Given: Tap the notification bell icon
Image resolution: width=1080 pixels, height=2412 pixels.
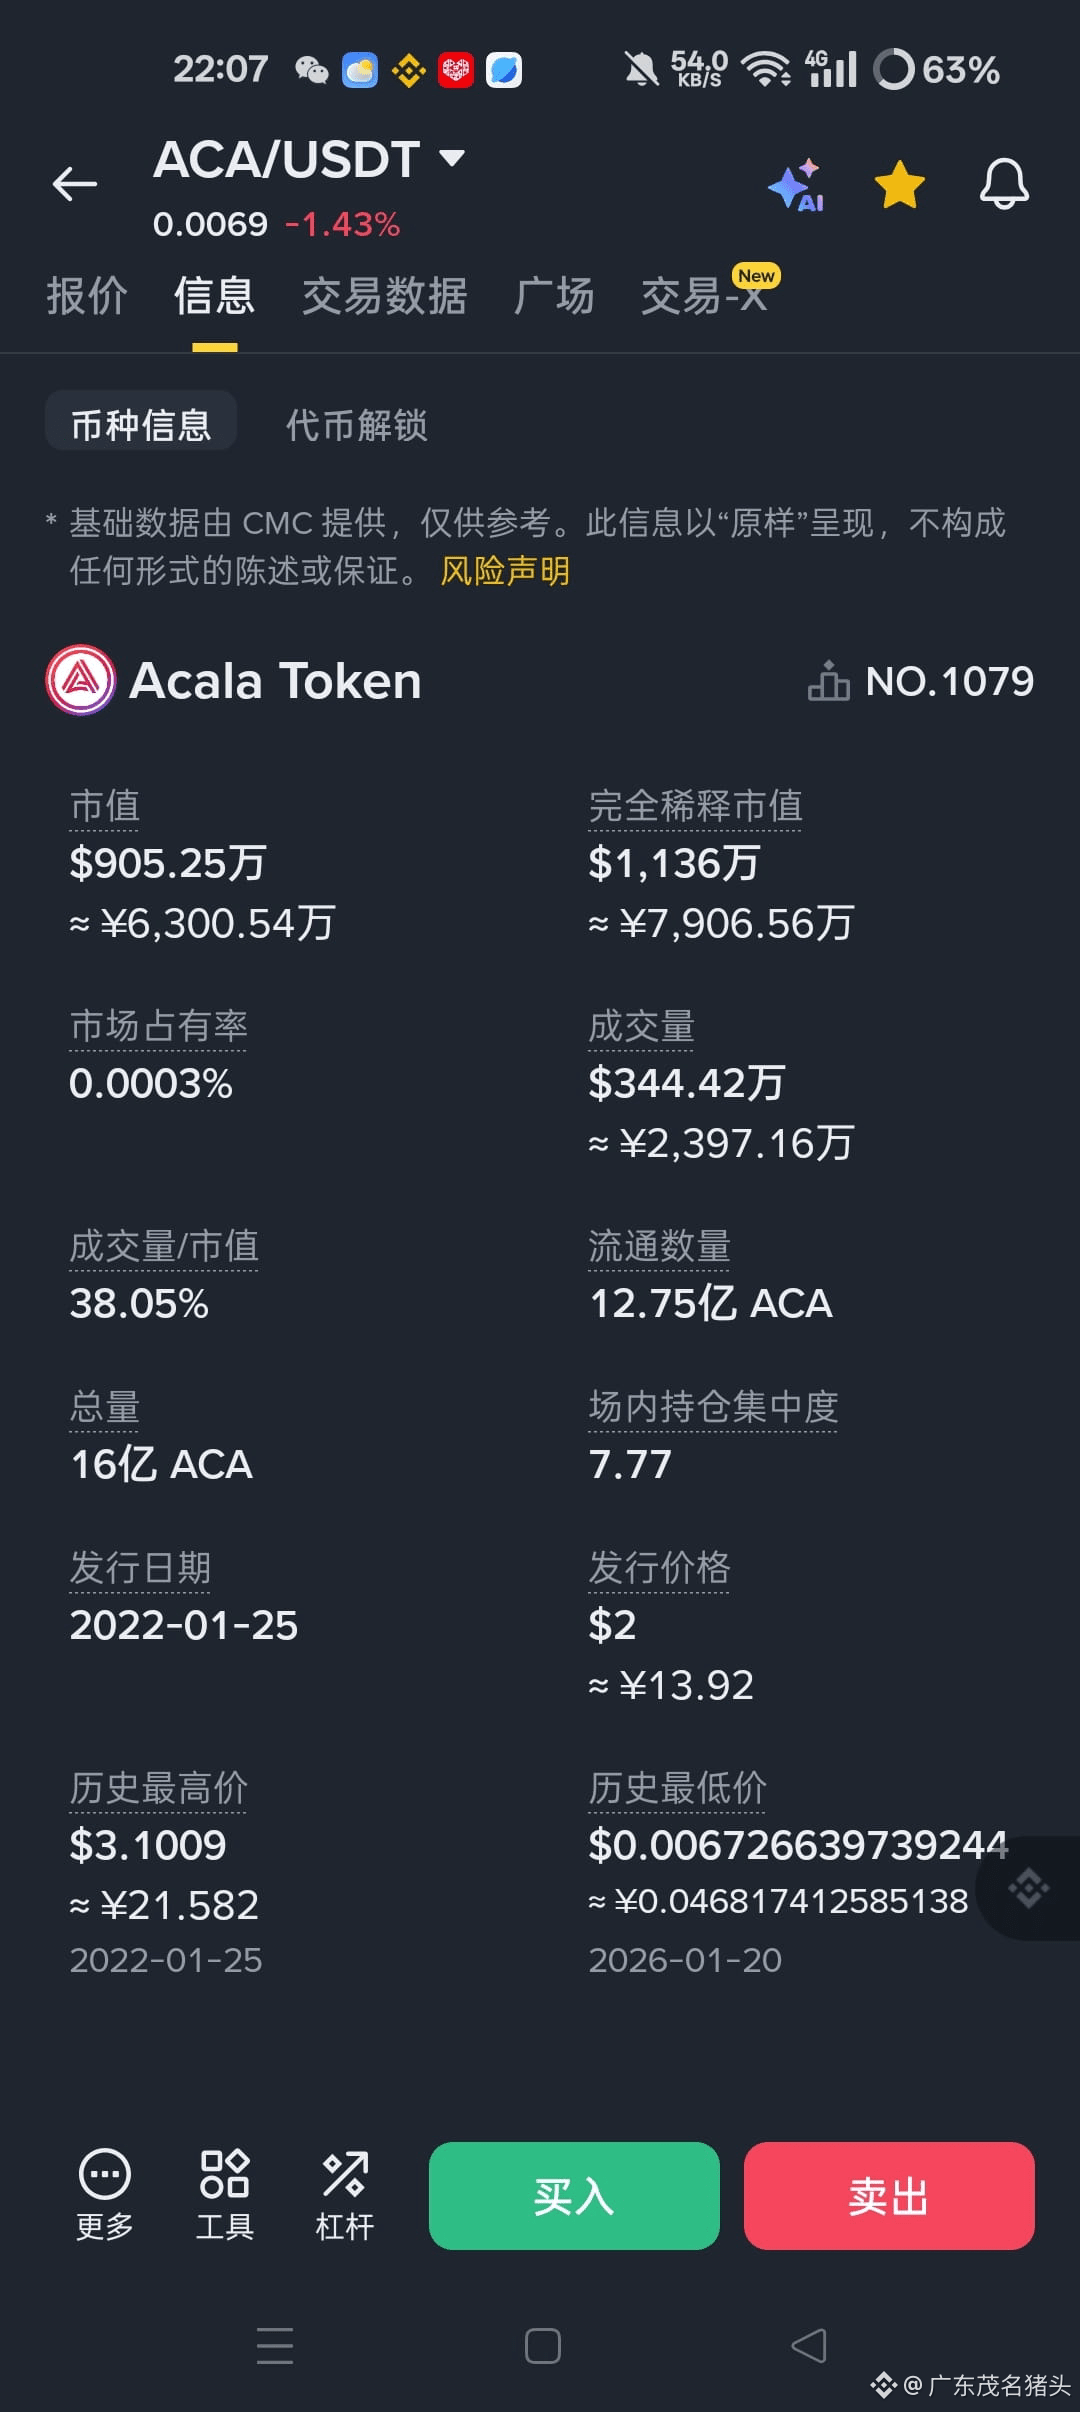Looking at the screenshot, I should 1005,185.
